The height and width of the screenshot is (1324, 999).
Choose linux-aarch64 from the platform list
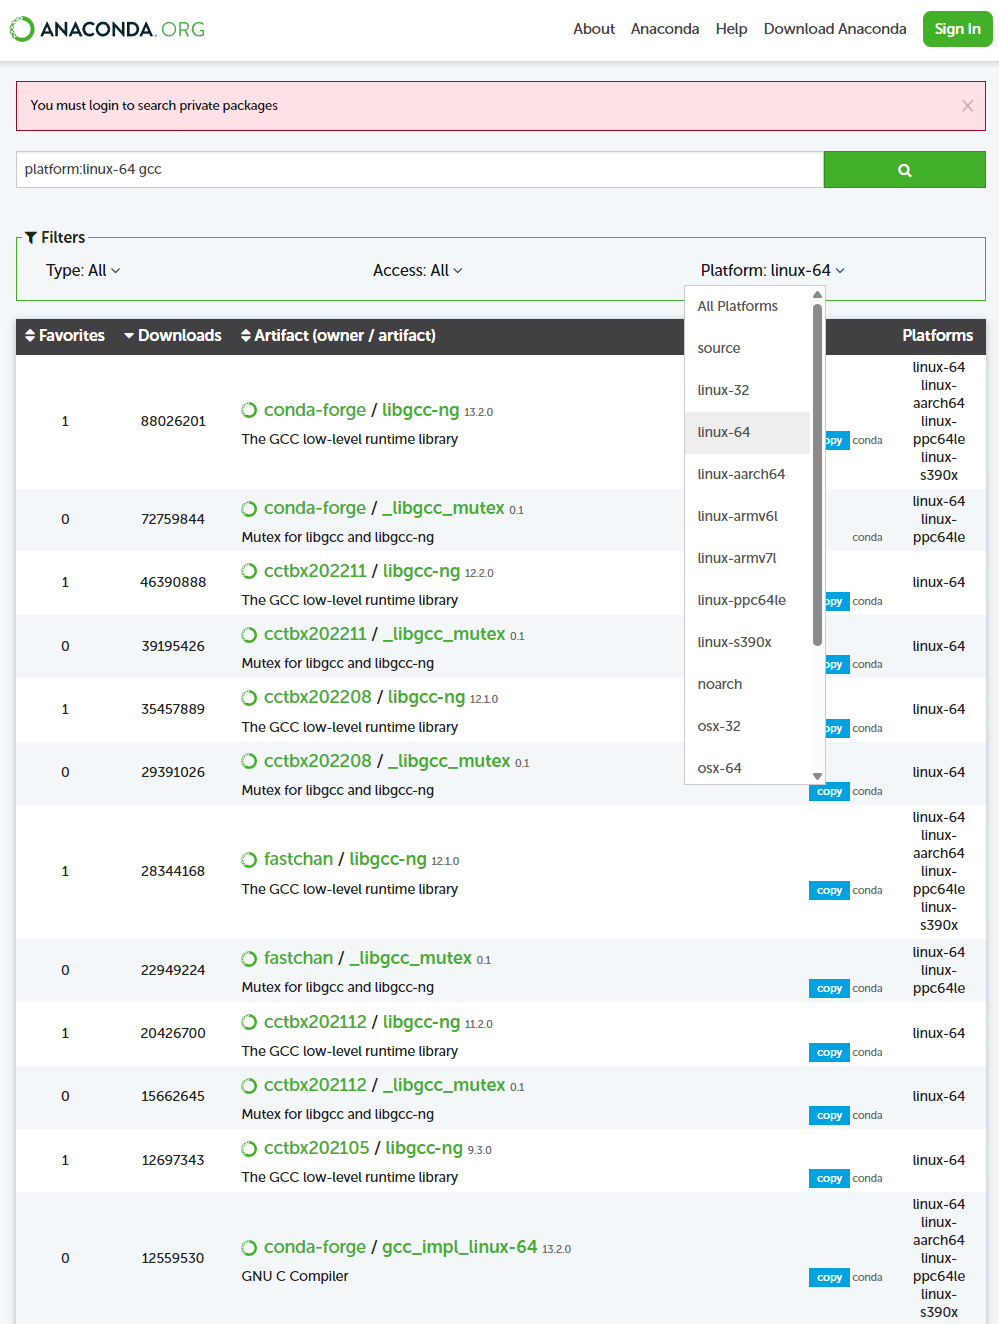coord(747,474)
